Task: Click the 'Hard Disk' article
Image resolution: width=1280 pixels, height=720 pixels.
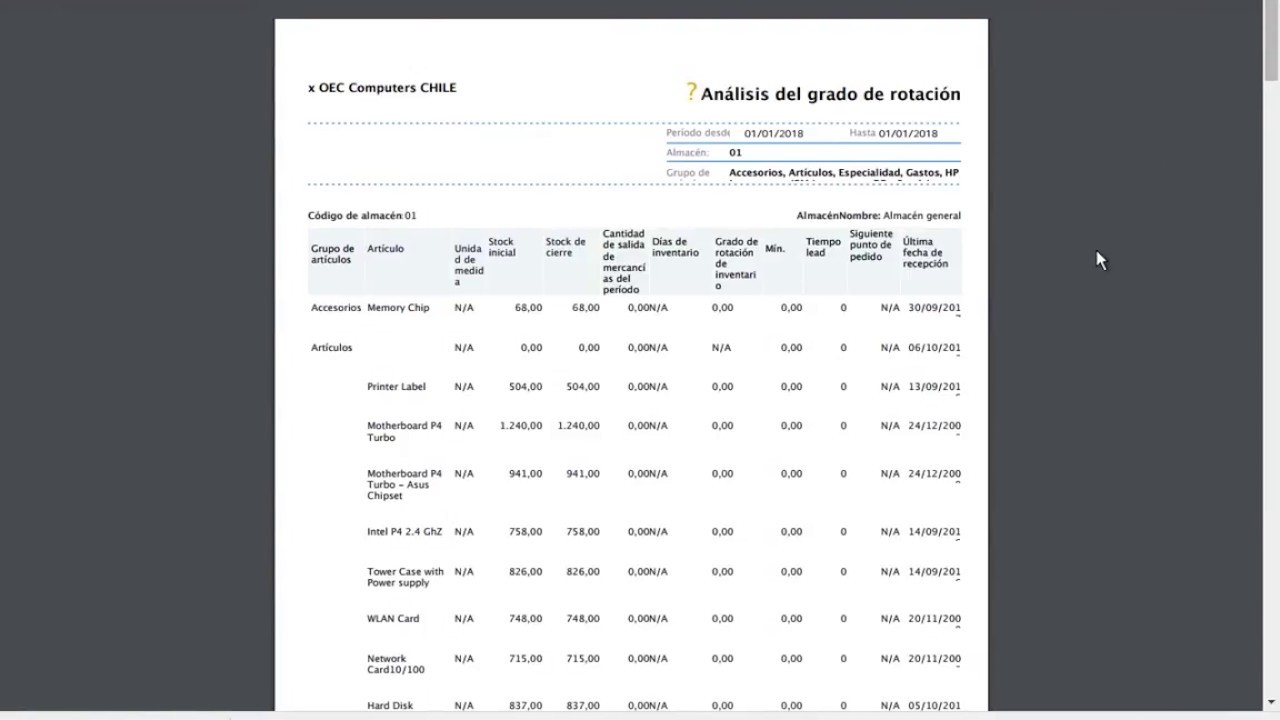Action: (390, 705)
